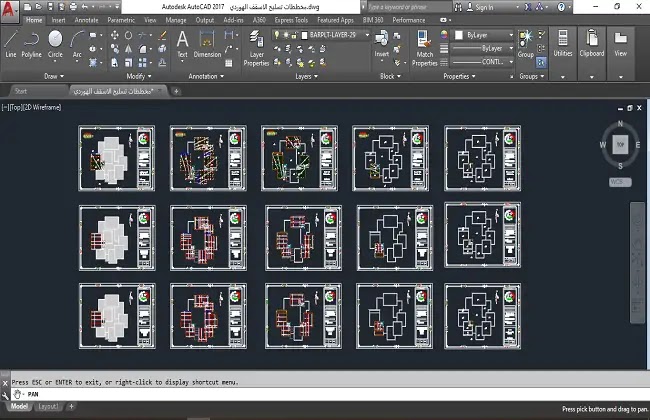Click the new drawing tab plus button
Image resolution: width=650 pixels, height=420 pixels.
tap(176, 91)
